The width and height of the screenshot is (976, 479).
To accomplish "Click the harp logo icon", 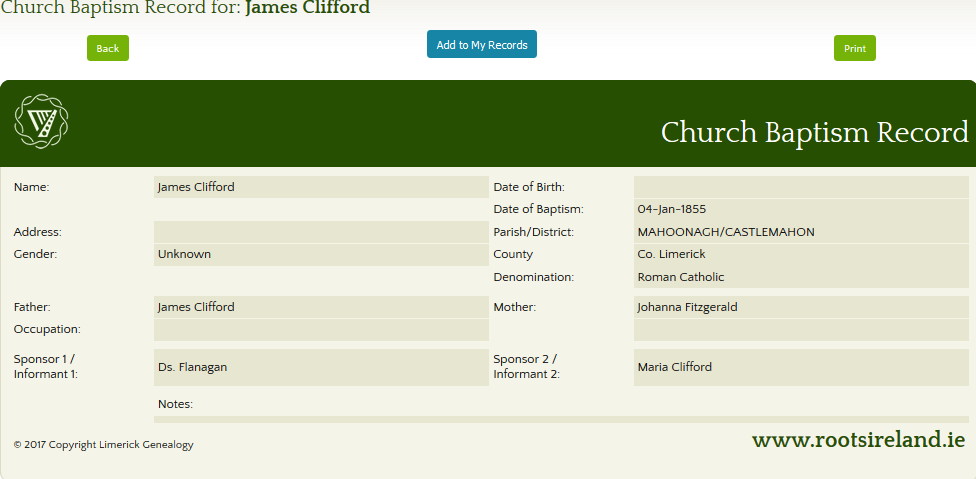I will [x=41, y=122].
